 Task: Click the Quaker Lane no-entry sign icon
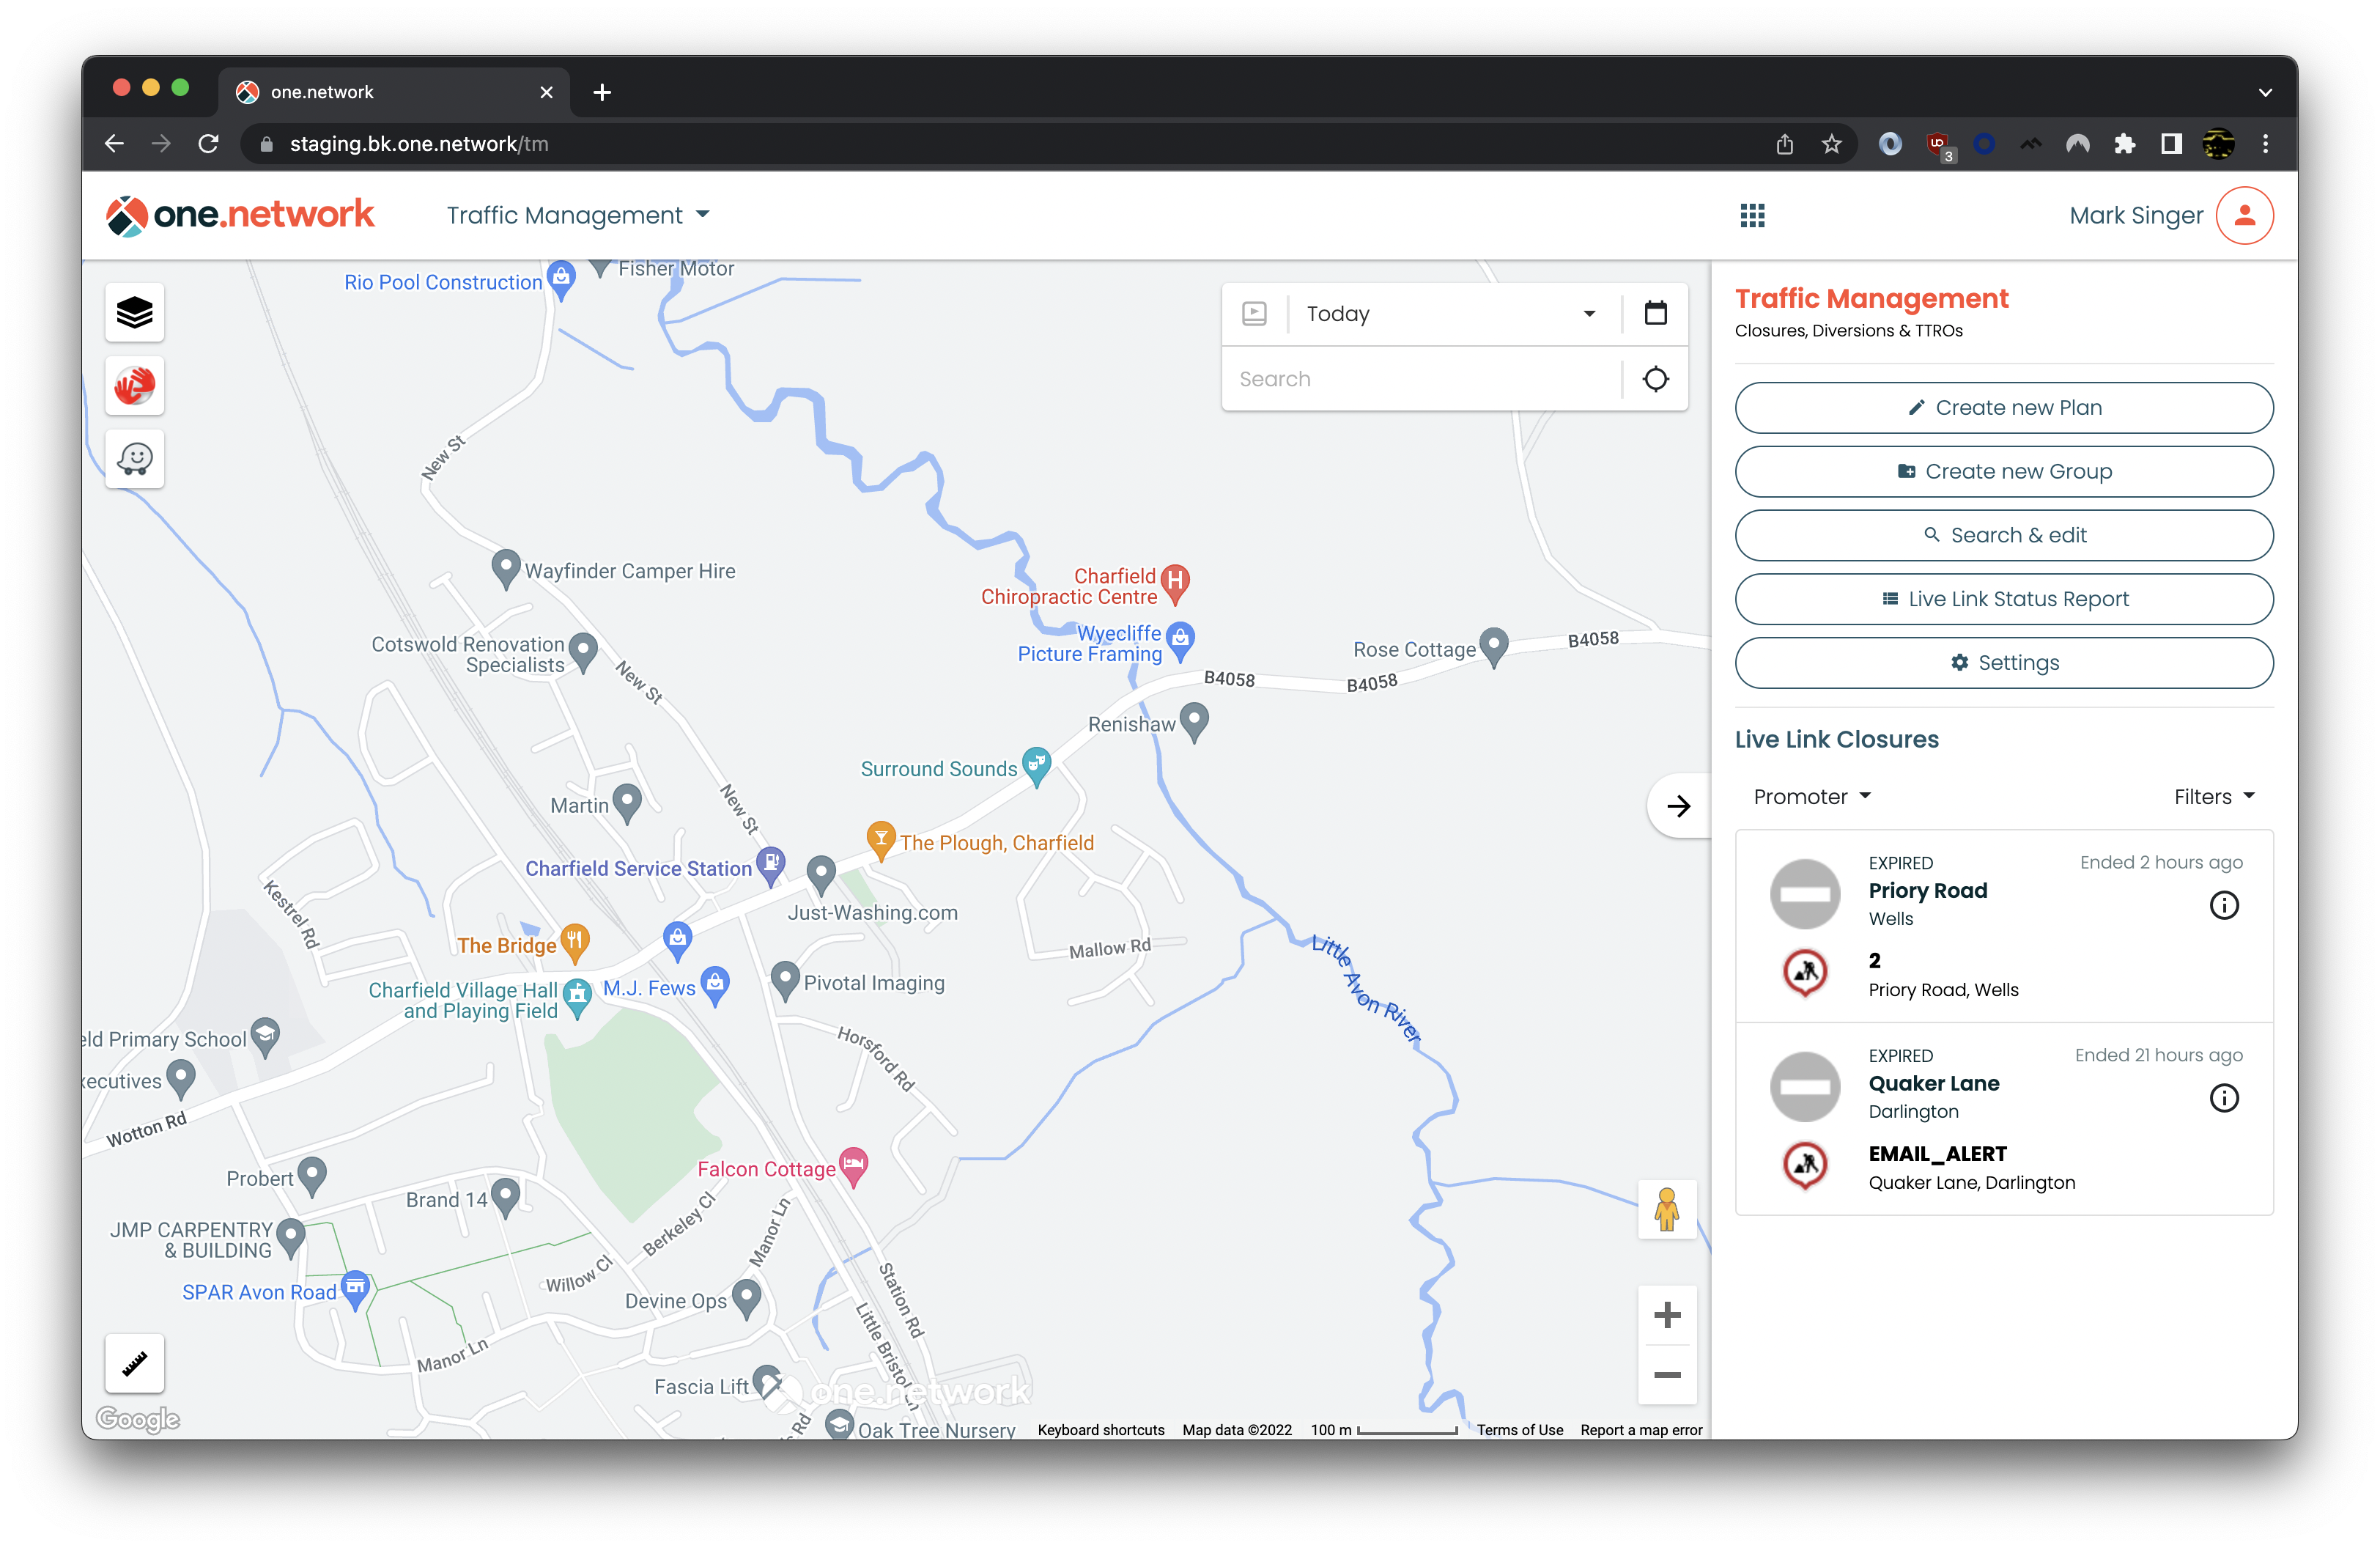pos(1805,1087)
